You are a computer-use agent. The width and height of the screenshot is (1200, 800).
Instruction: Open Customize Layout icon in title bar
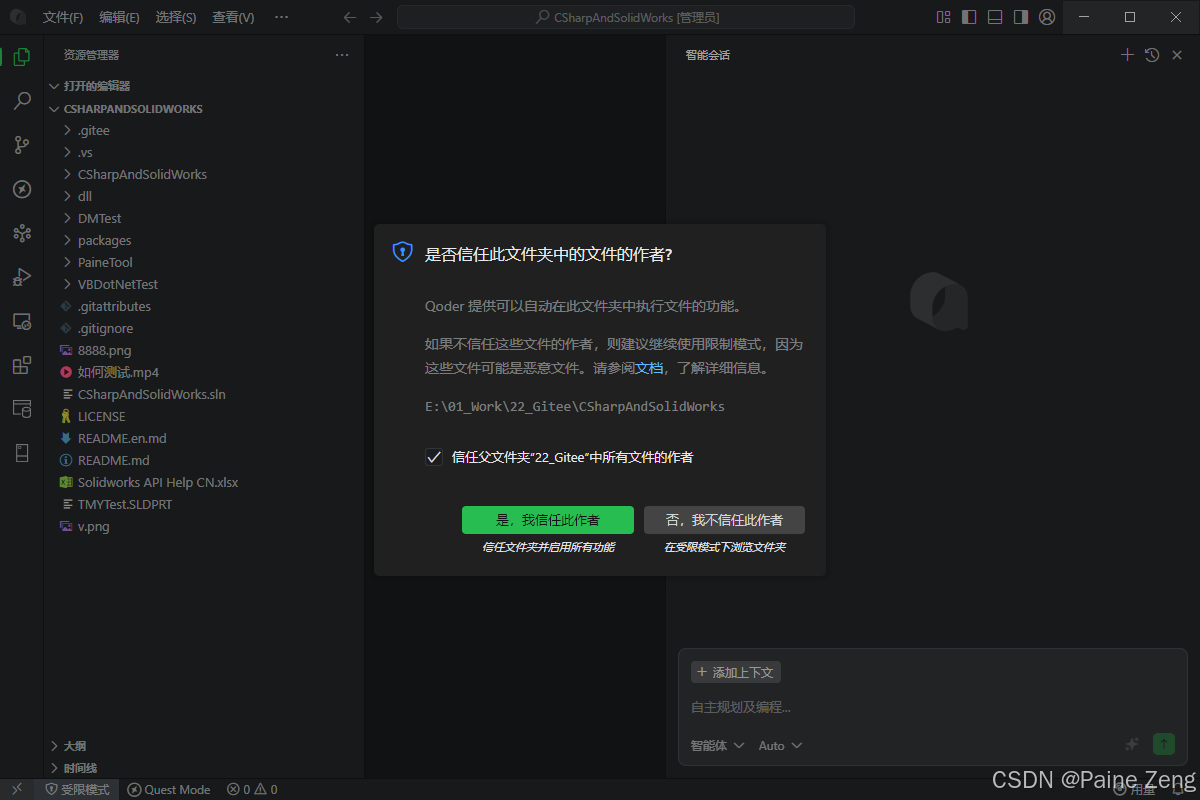pos(943,17)
